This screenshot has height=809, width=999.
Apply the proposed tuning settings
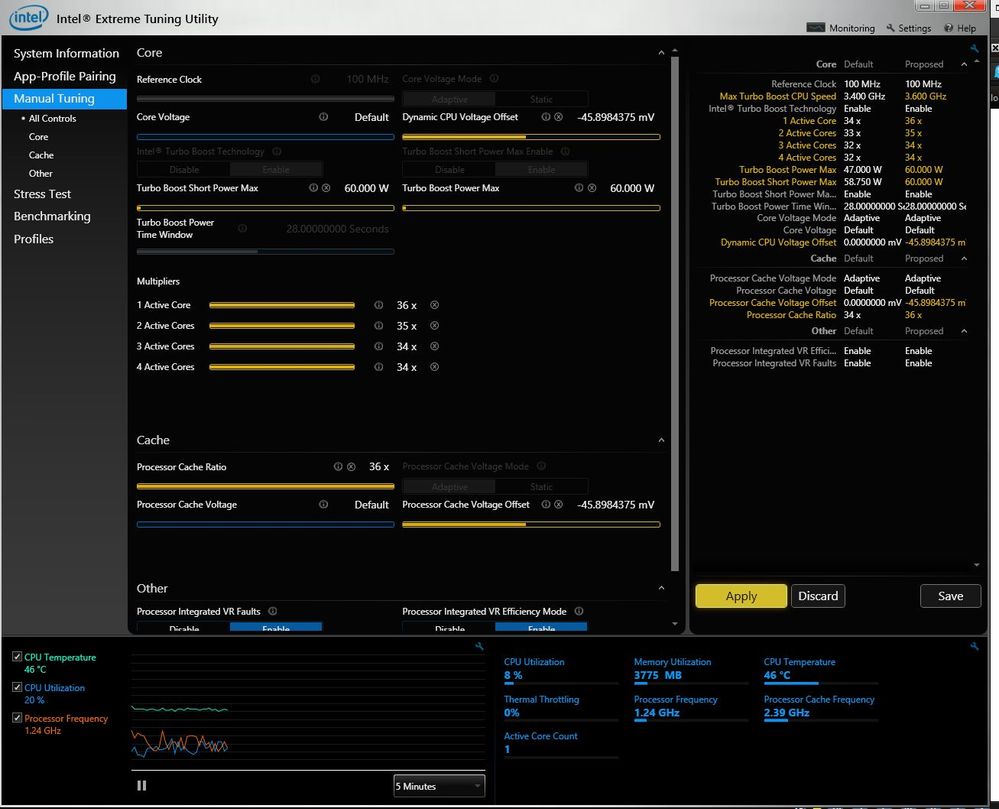pos(741,596)
